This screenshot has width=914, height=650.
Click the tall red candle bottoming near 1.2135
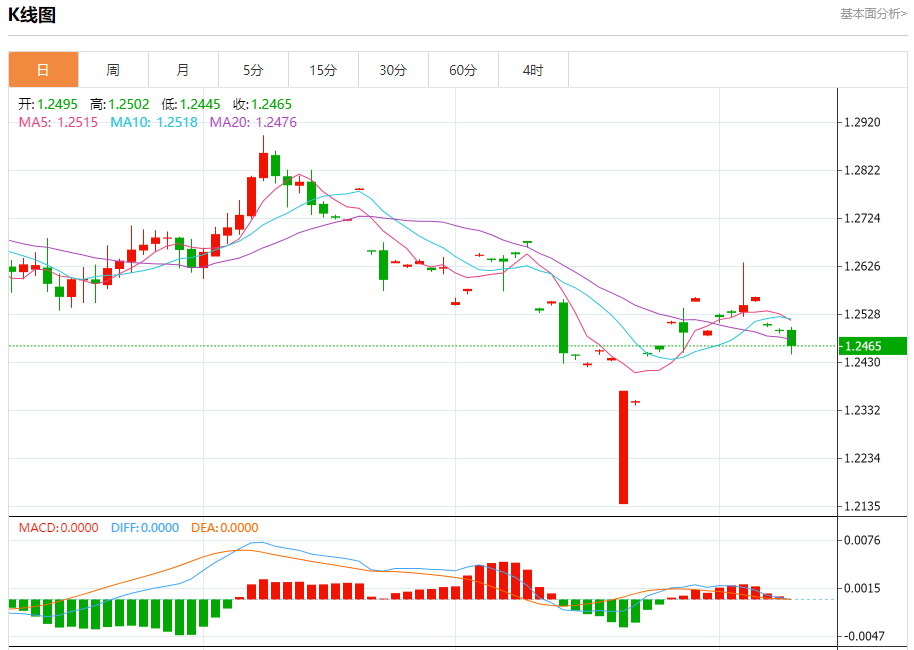coord(623,447)
